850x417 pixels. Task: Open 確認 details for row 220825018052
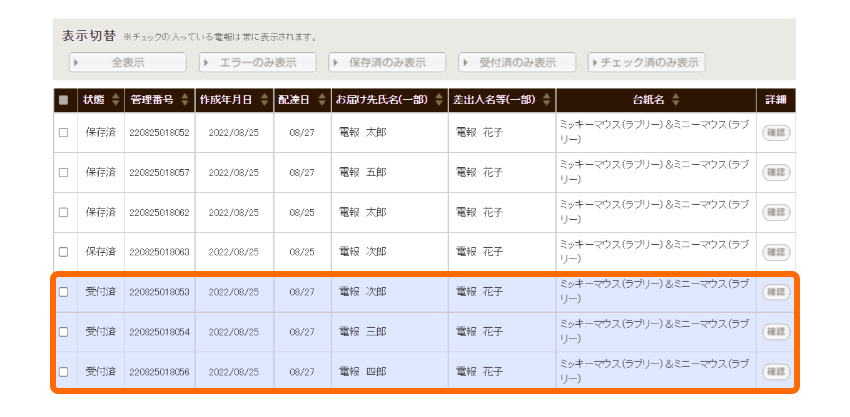776,133
